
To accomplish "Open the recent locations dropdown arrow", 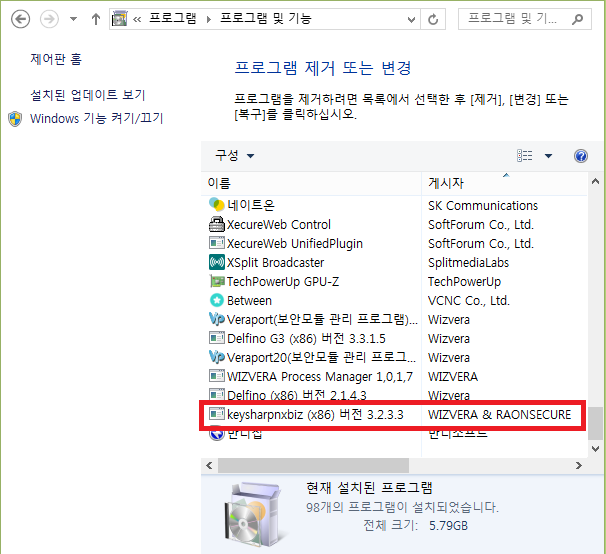I will click(73, 19).
